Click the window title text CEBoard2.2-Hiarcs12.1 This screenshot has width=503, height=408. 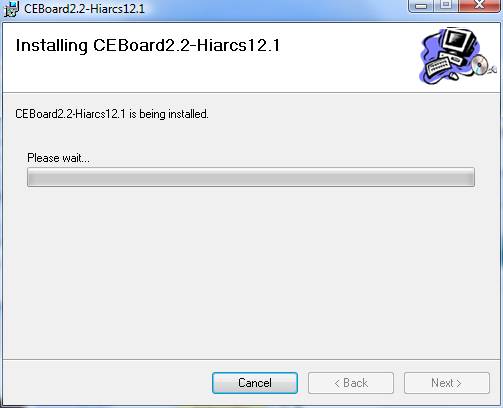coord(84,9)
